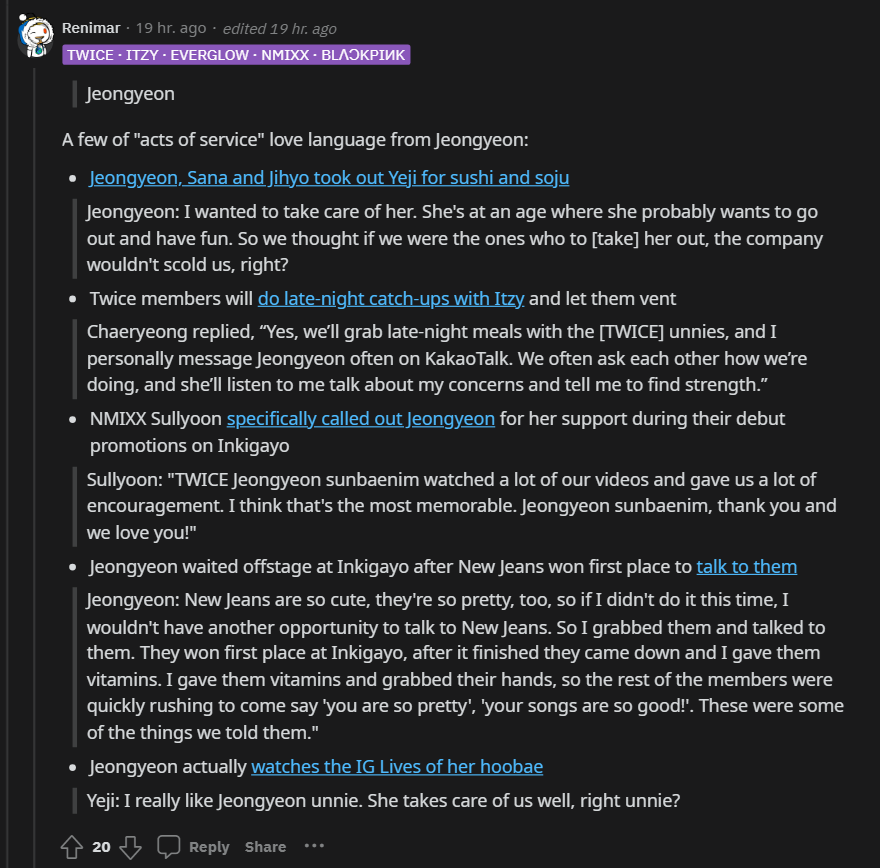
Task: Collapse the comment thread via the vertical line
Action: point(34,450)
